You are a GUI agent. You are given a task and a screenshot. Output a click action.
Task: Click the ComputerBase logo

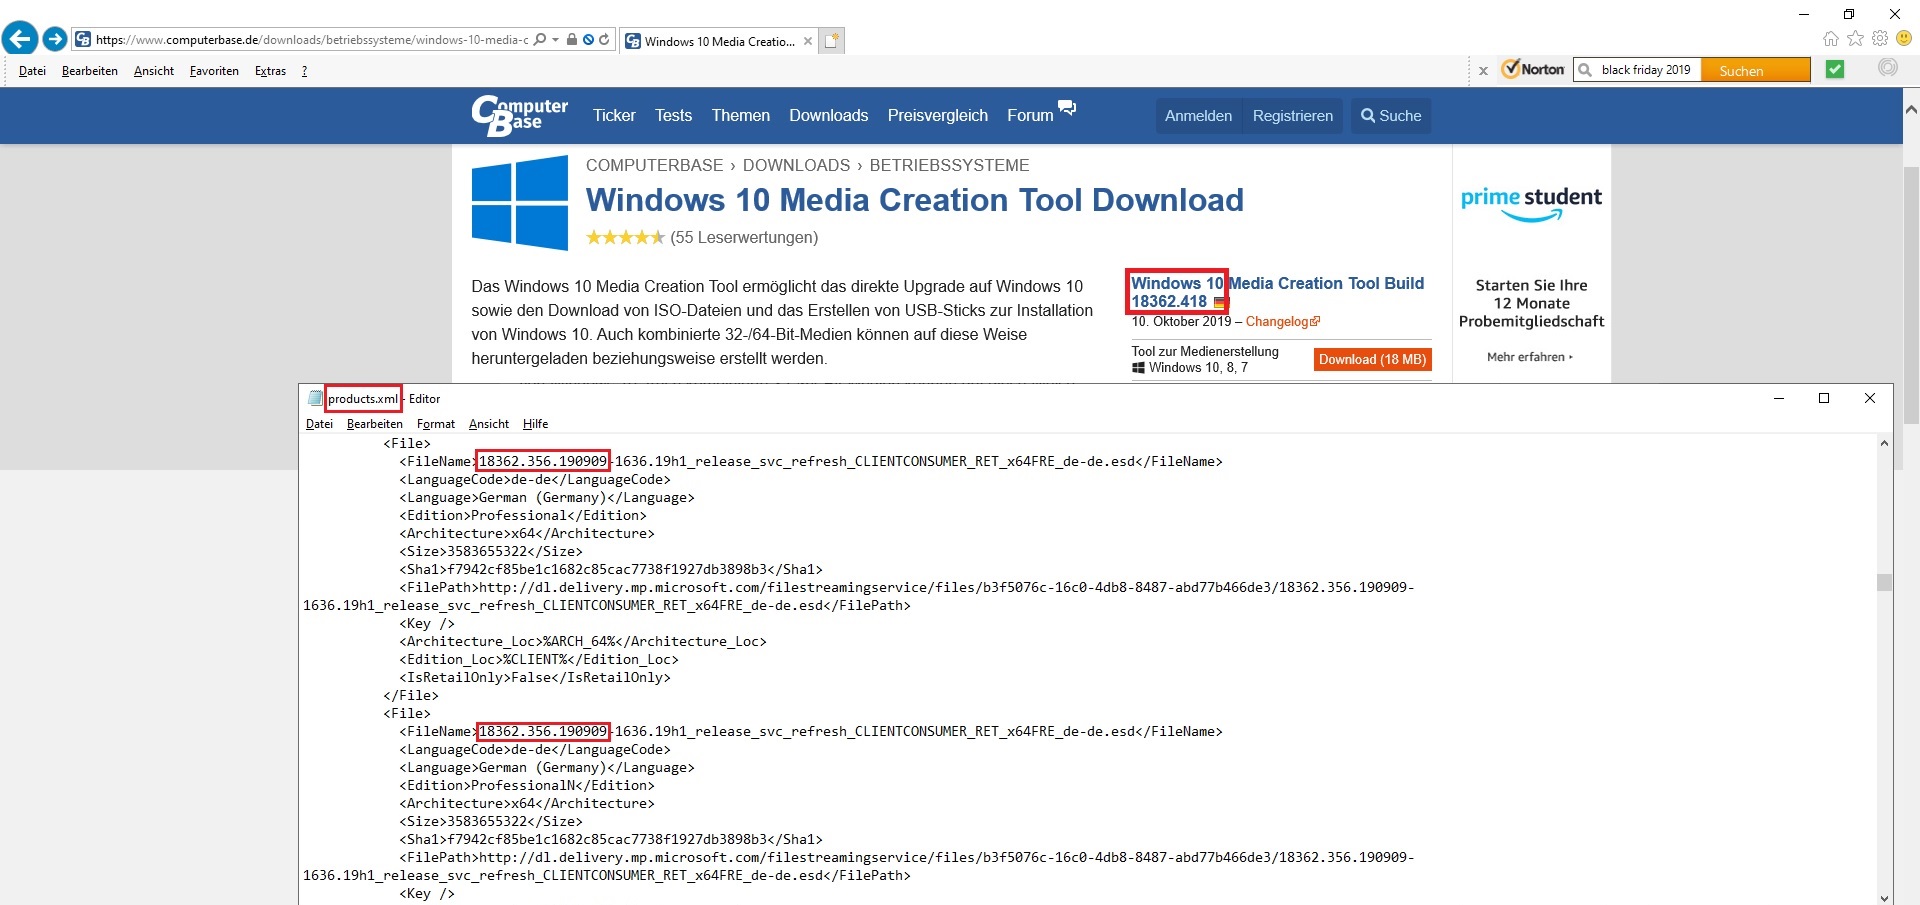point(519,115)
